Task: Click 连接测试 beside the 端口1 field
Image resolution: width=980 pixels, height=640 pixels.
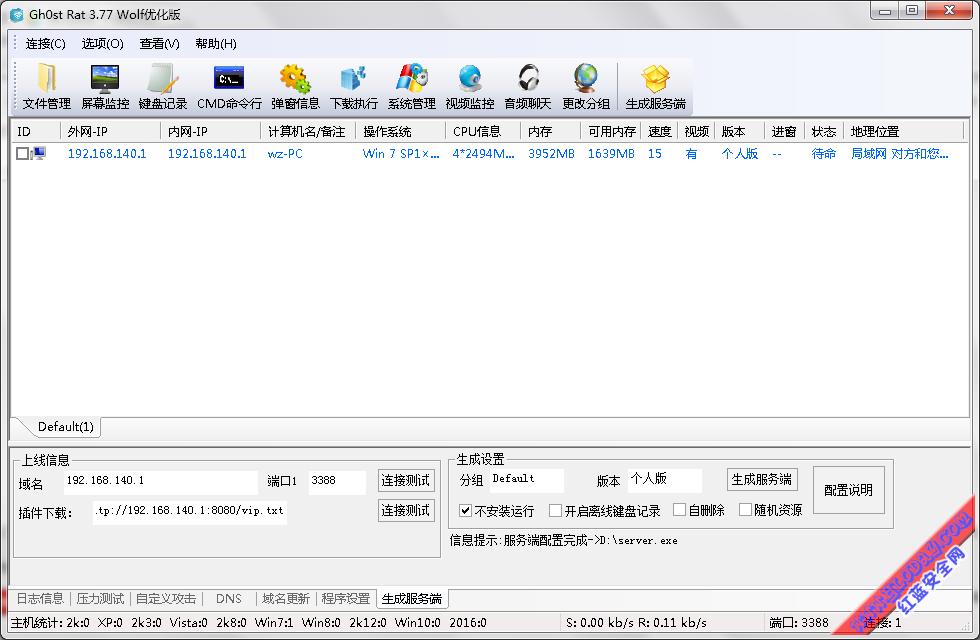Action: pyautogui.click(x=406, y=481)
